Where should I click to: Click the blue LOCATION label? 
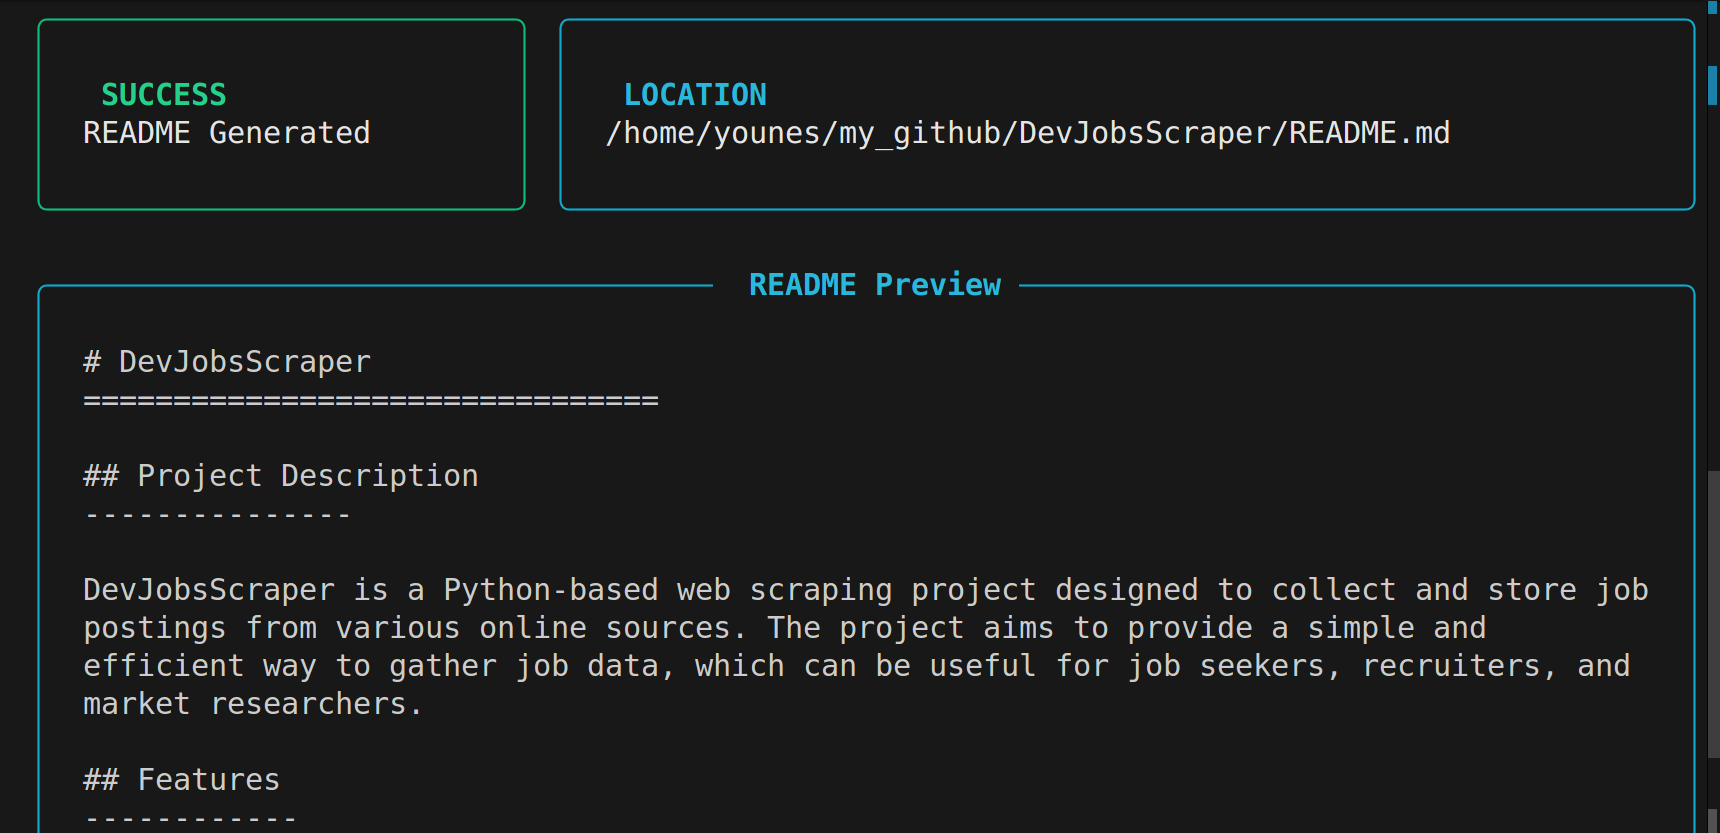[x=695, y=95]
